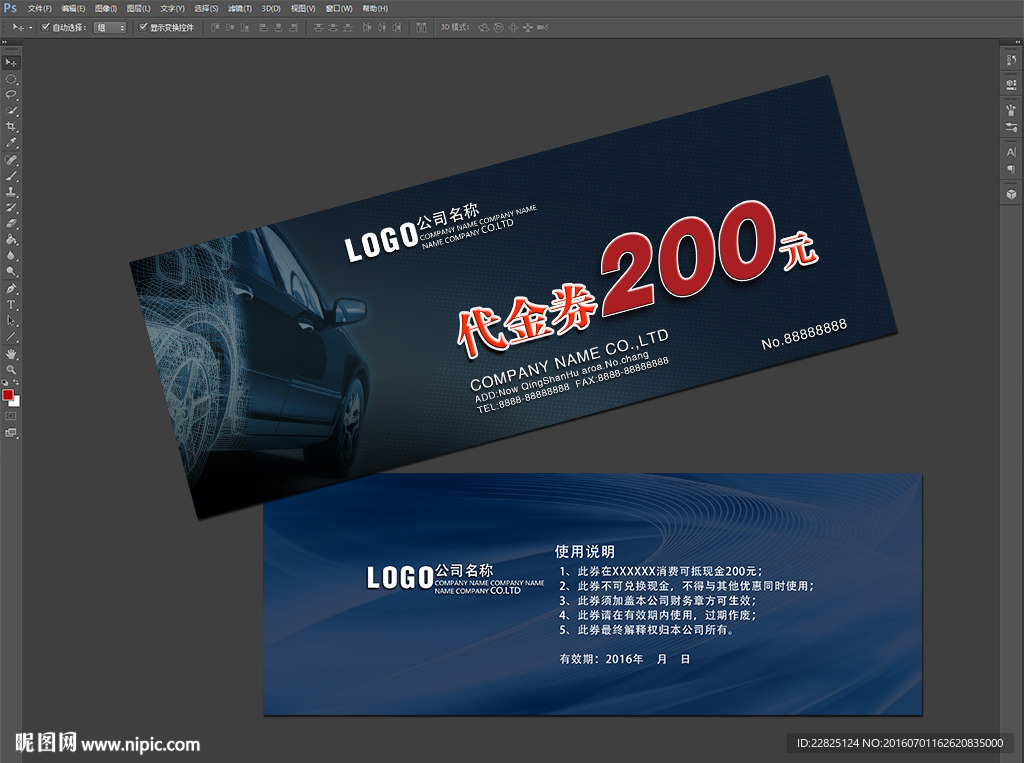Select the Crop tool
Viewport: 1024px width, 763px height.
[11, 127]
